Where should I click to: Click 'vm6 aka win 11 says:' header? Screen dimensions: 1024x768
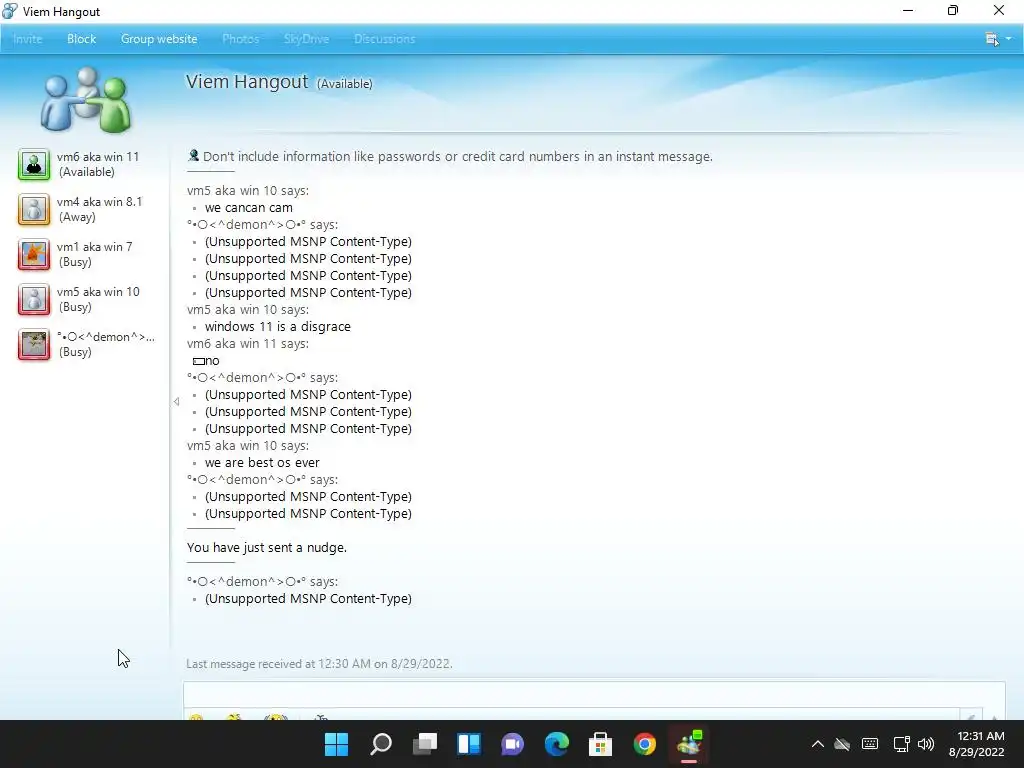(248, 344)
